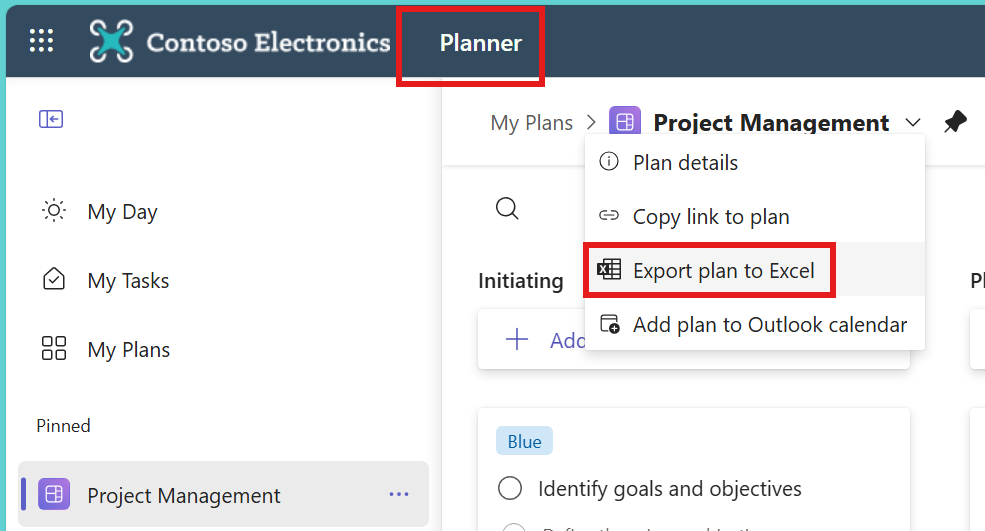Screen dimensions: 985x531
Task: Open My Plans in sidebar
Action: [128, 350]
